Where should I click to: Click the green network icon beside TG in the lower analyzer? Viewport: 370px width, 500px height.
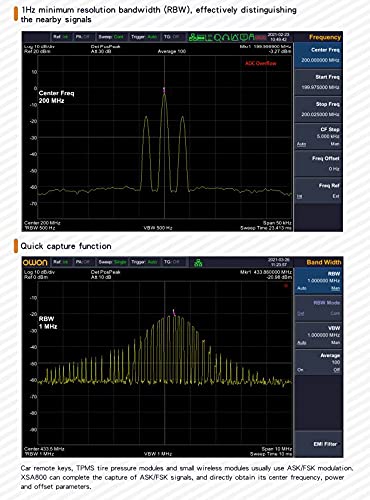coord(198,263)
